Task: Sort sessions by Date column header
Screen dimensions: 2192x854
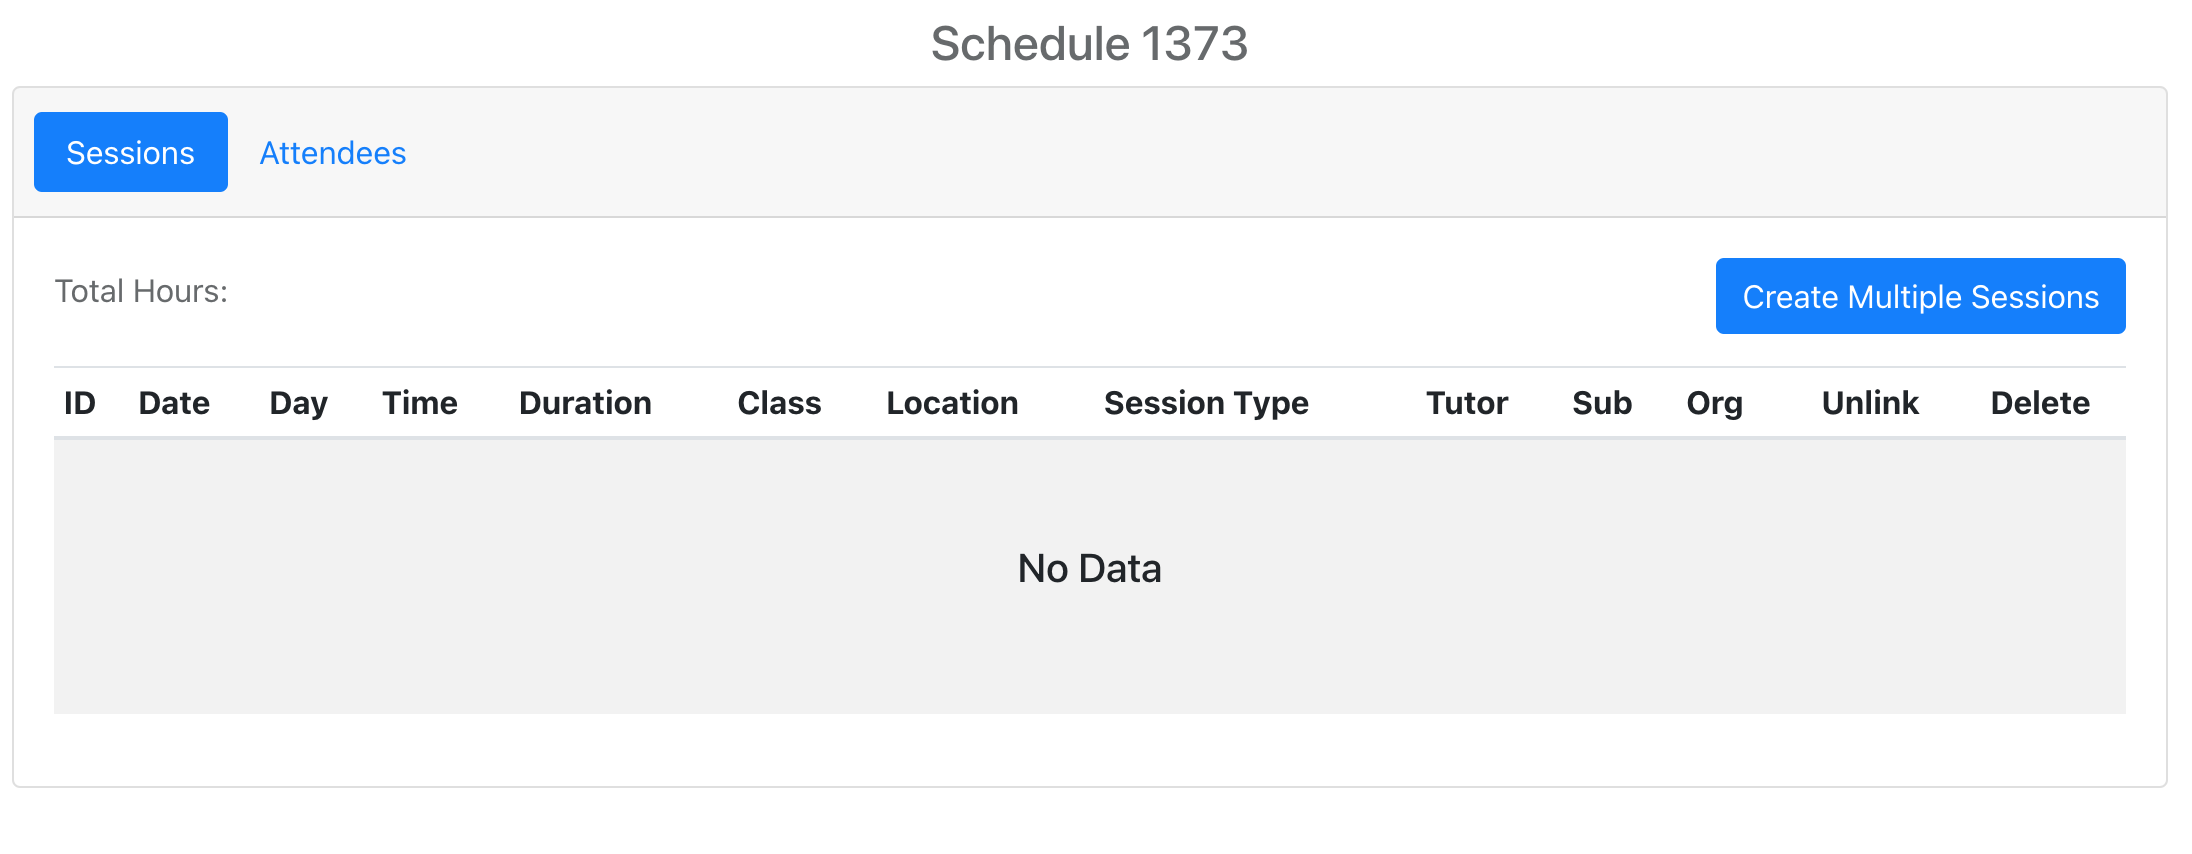Action: (x=174, y=403)
